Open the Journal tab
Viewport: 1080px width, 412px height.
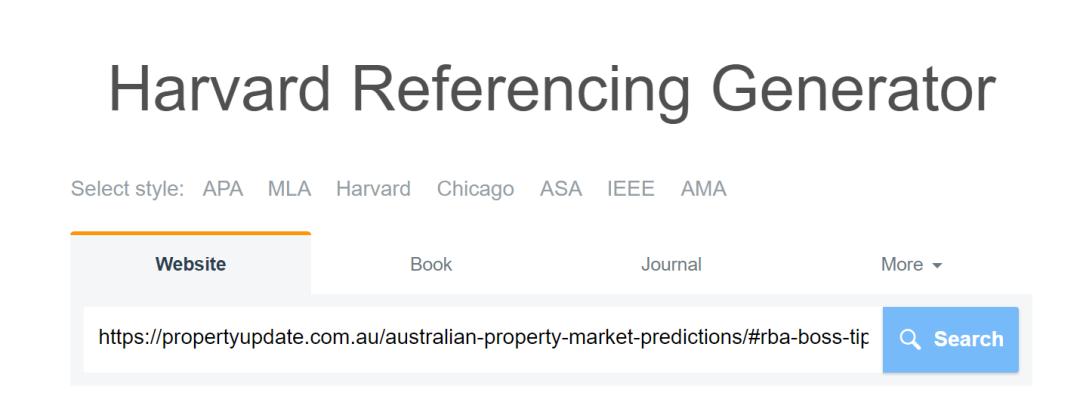(671, 264)
